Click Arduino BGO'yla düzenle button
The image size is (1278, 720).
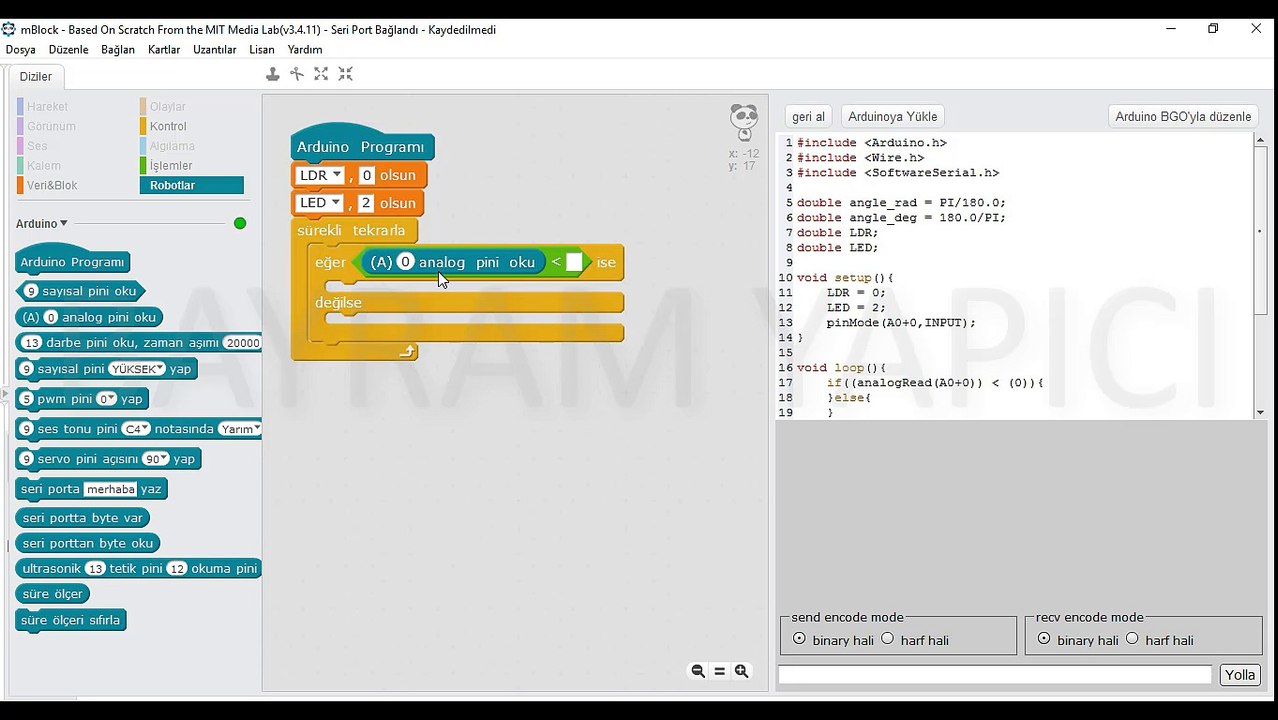pyautogui.click(x=1183, y=116)
